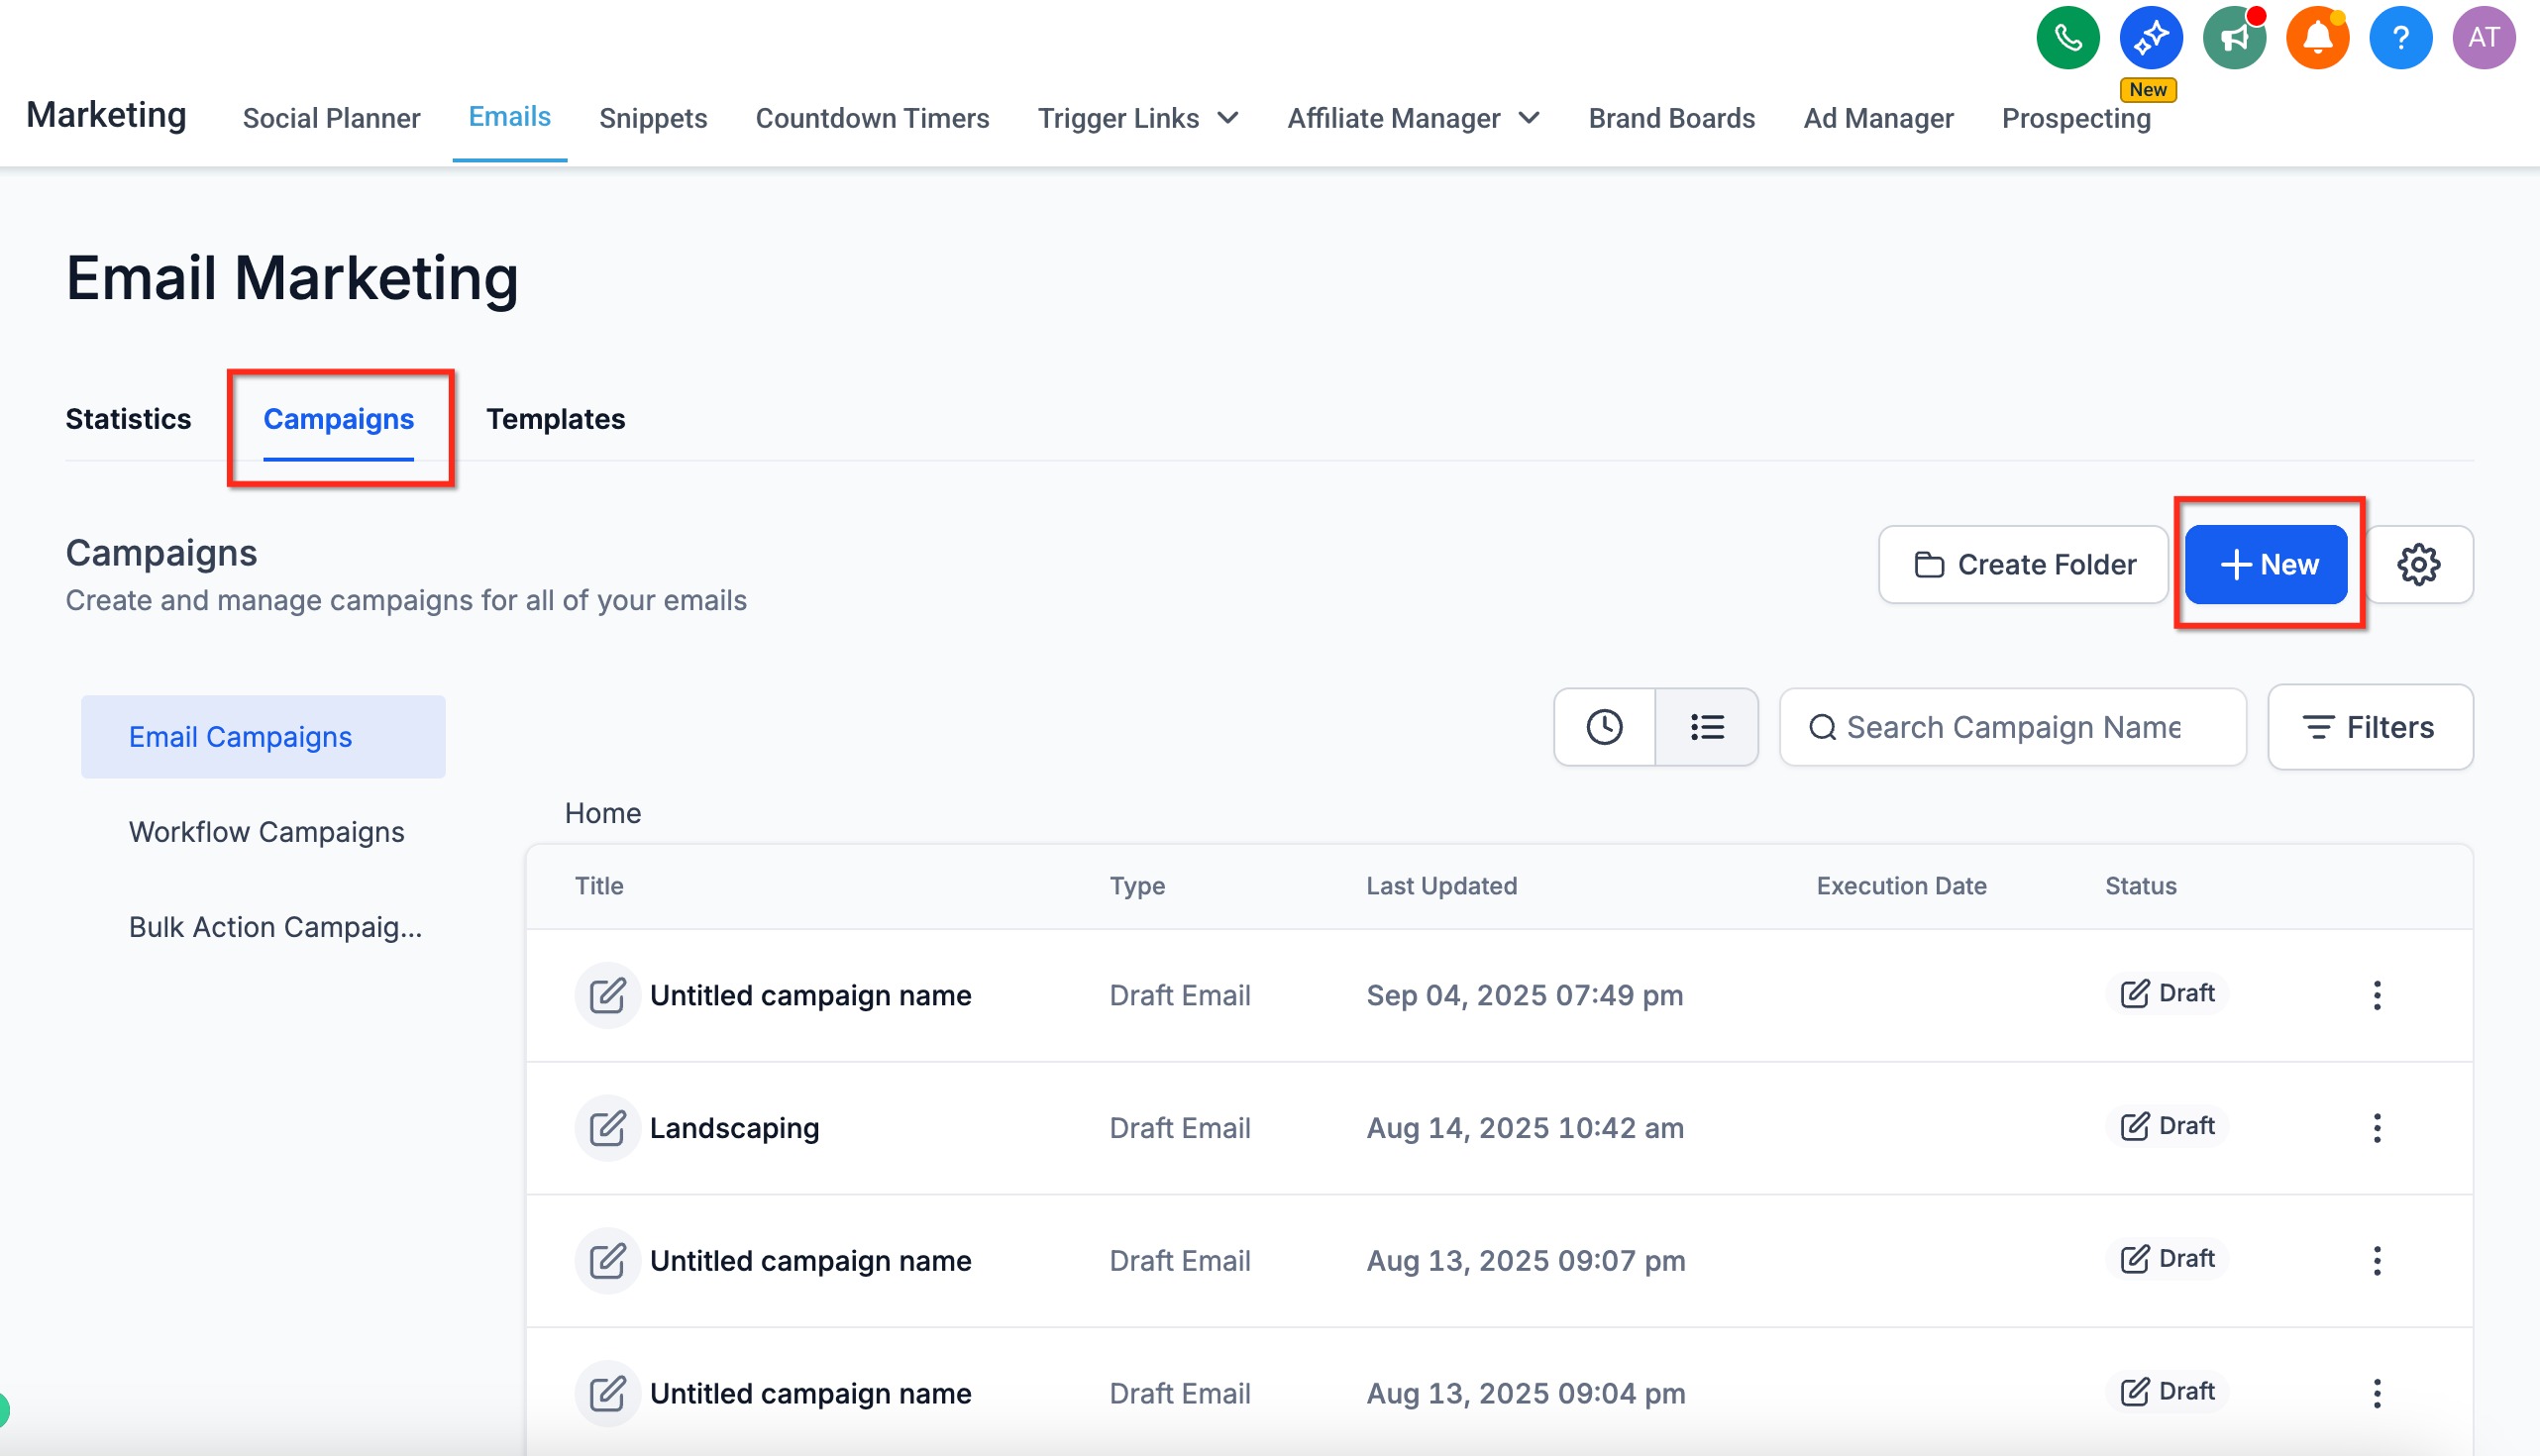Switch to the Templates tab
This screenshot has height=1456, width=2540.
coord(555,419)
